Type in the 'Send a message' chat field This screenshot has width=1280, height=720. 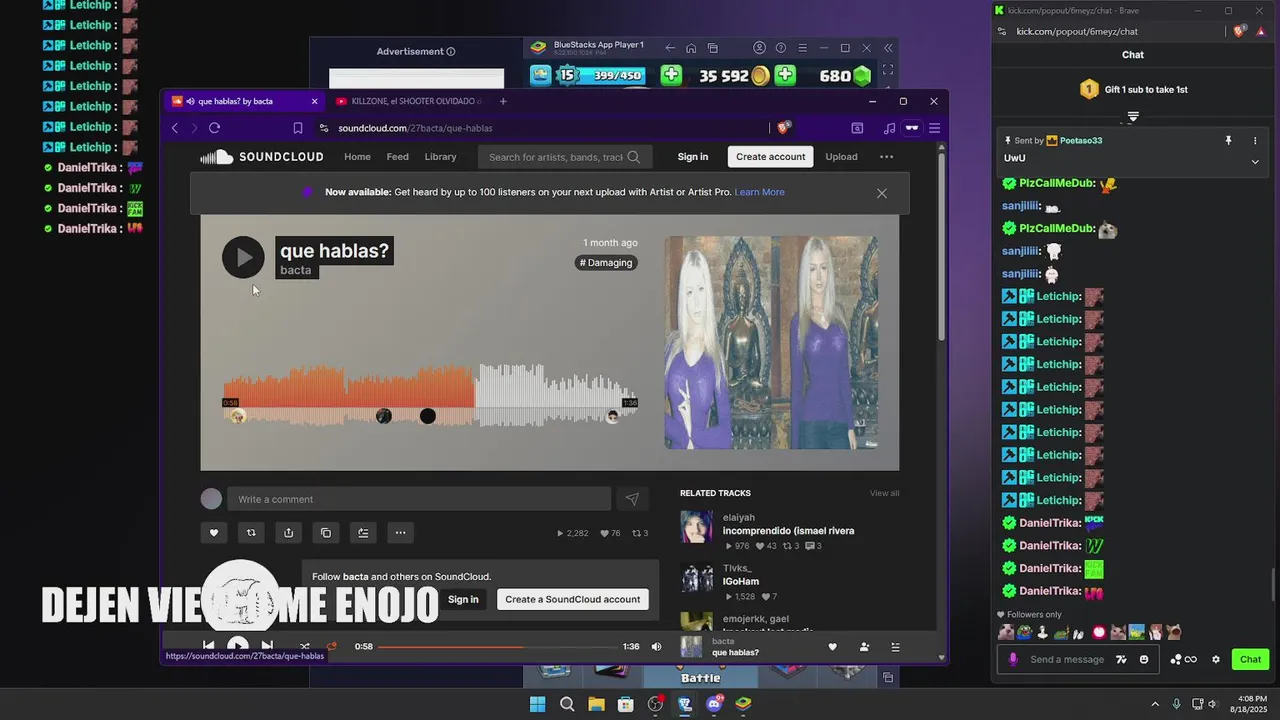(1067, 659)
